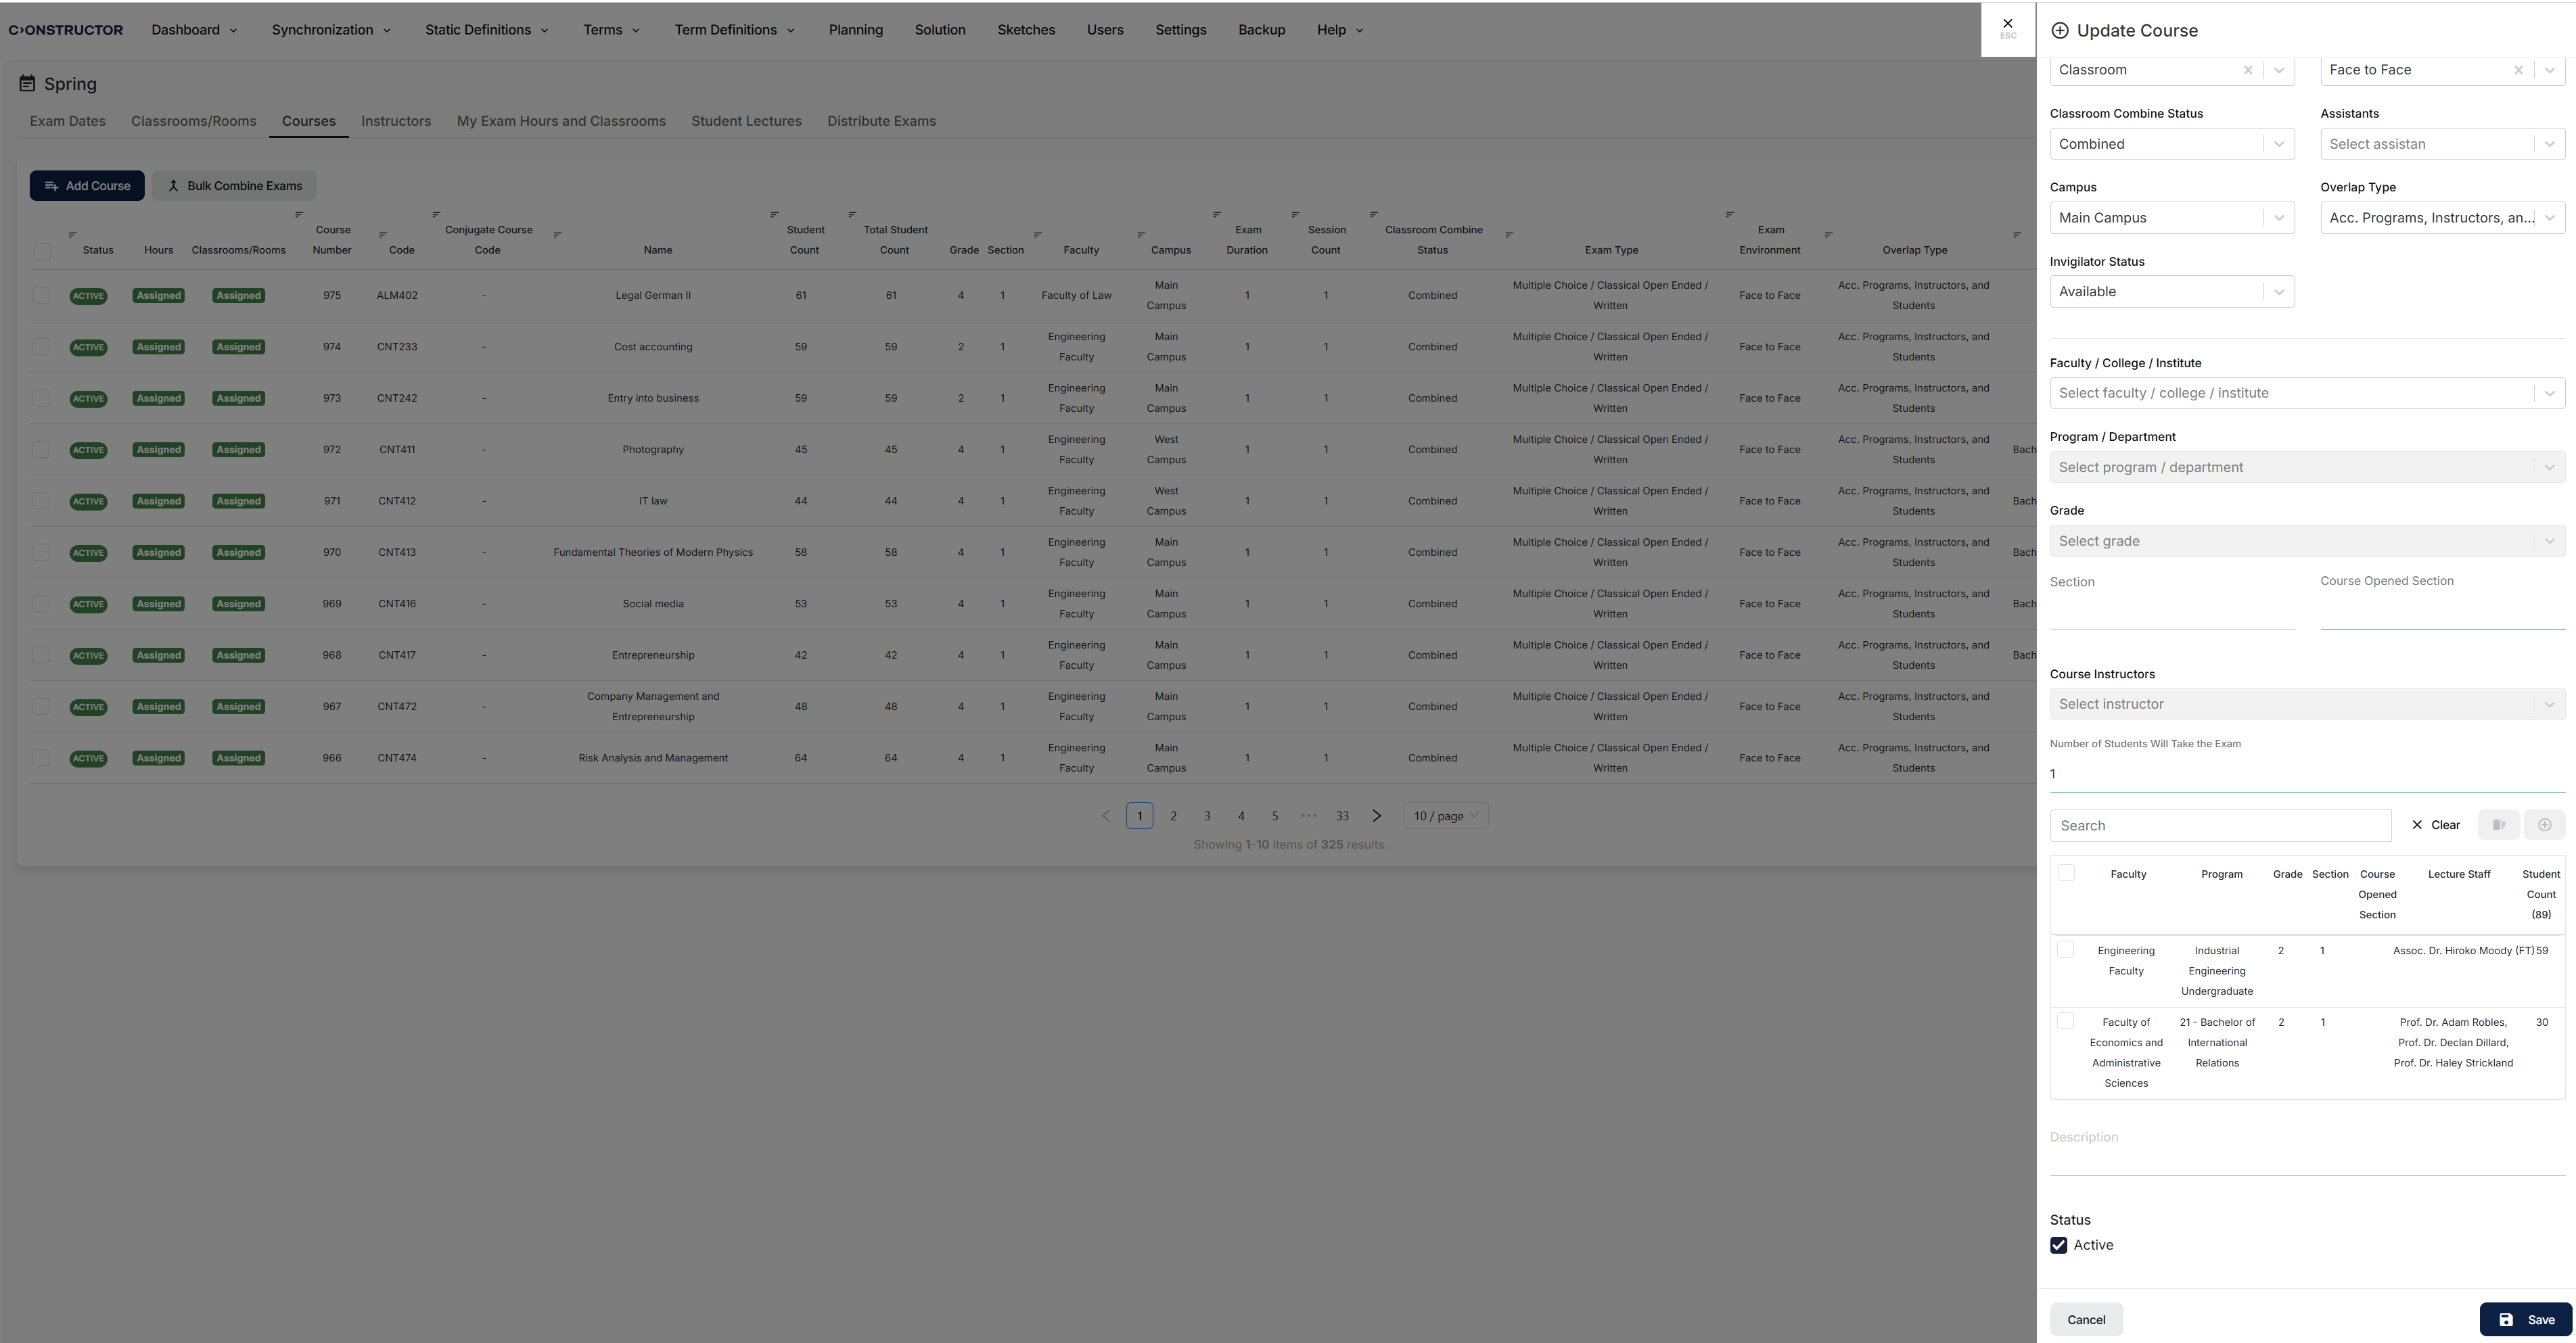
Task: Click the Exam Environment filter icon
Action: click(1729, 215)
